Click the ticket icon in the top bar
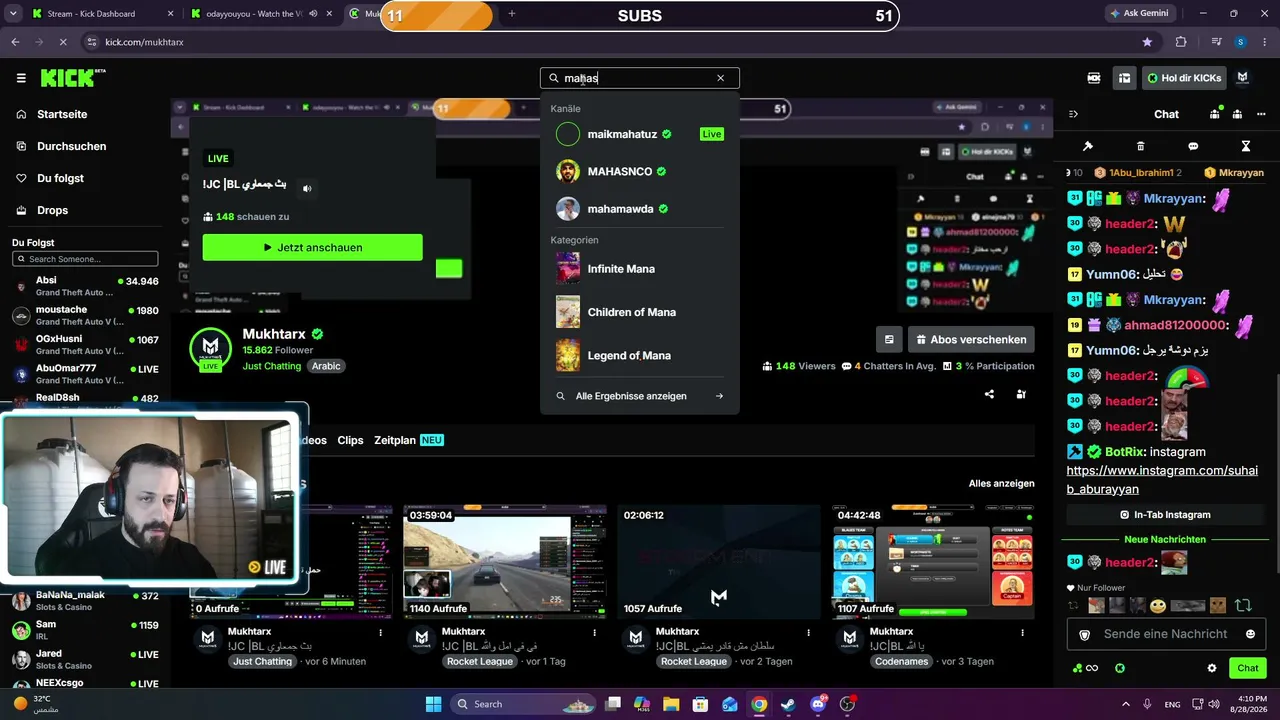This screenshot has width=1280, height=720. point(1094,78)
